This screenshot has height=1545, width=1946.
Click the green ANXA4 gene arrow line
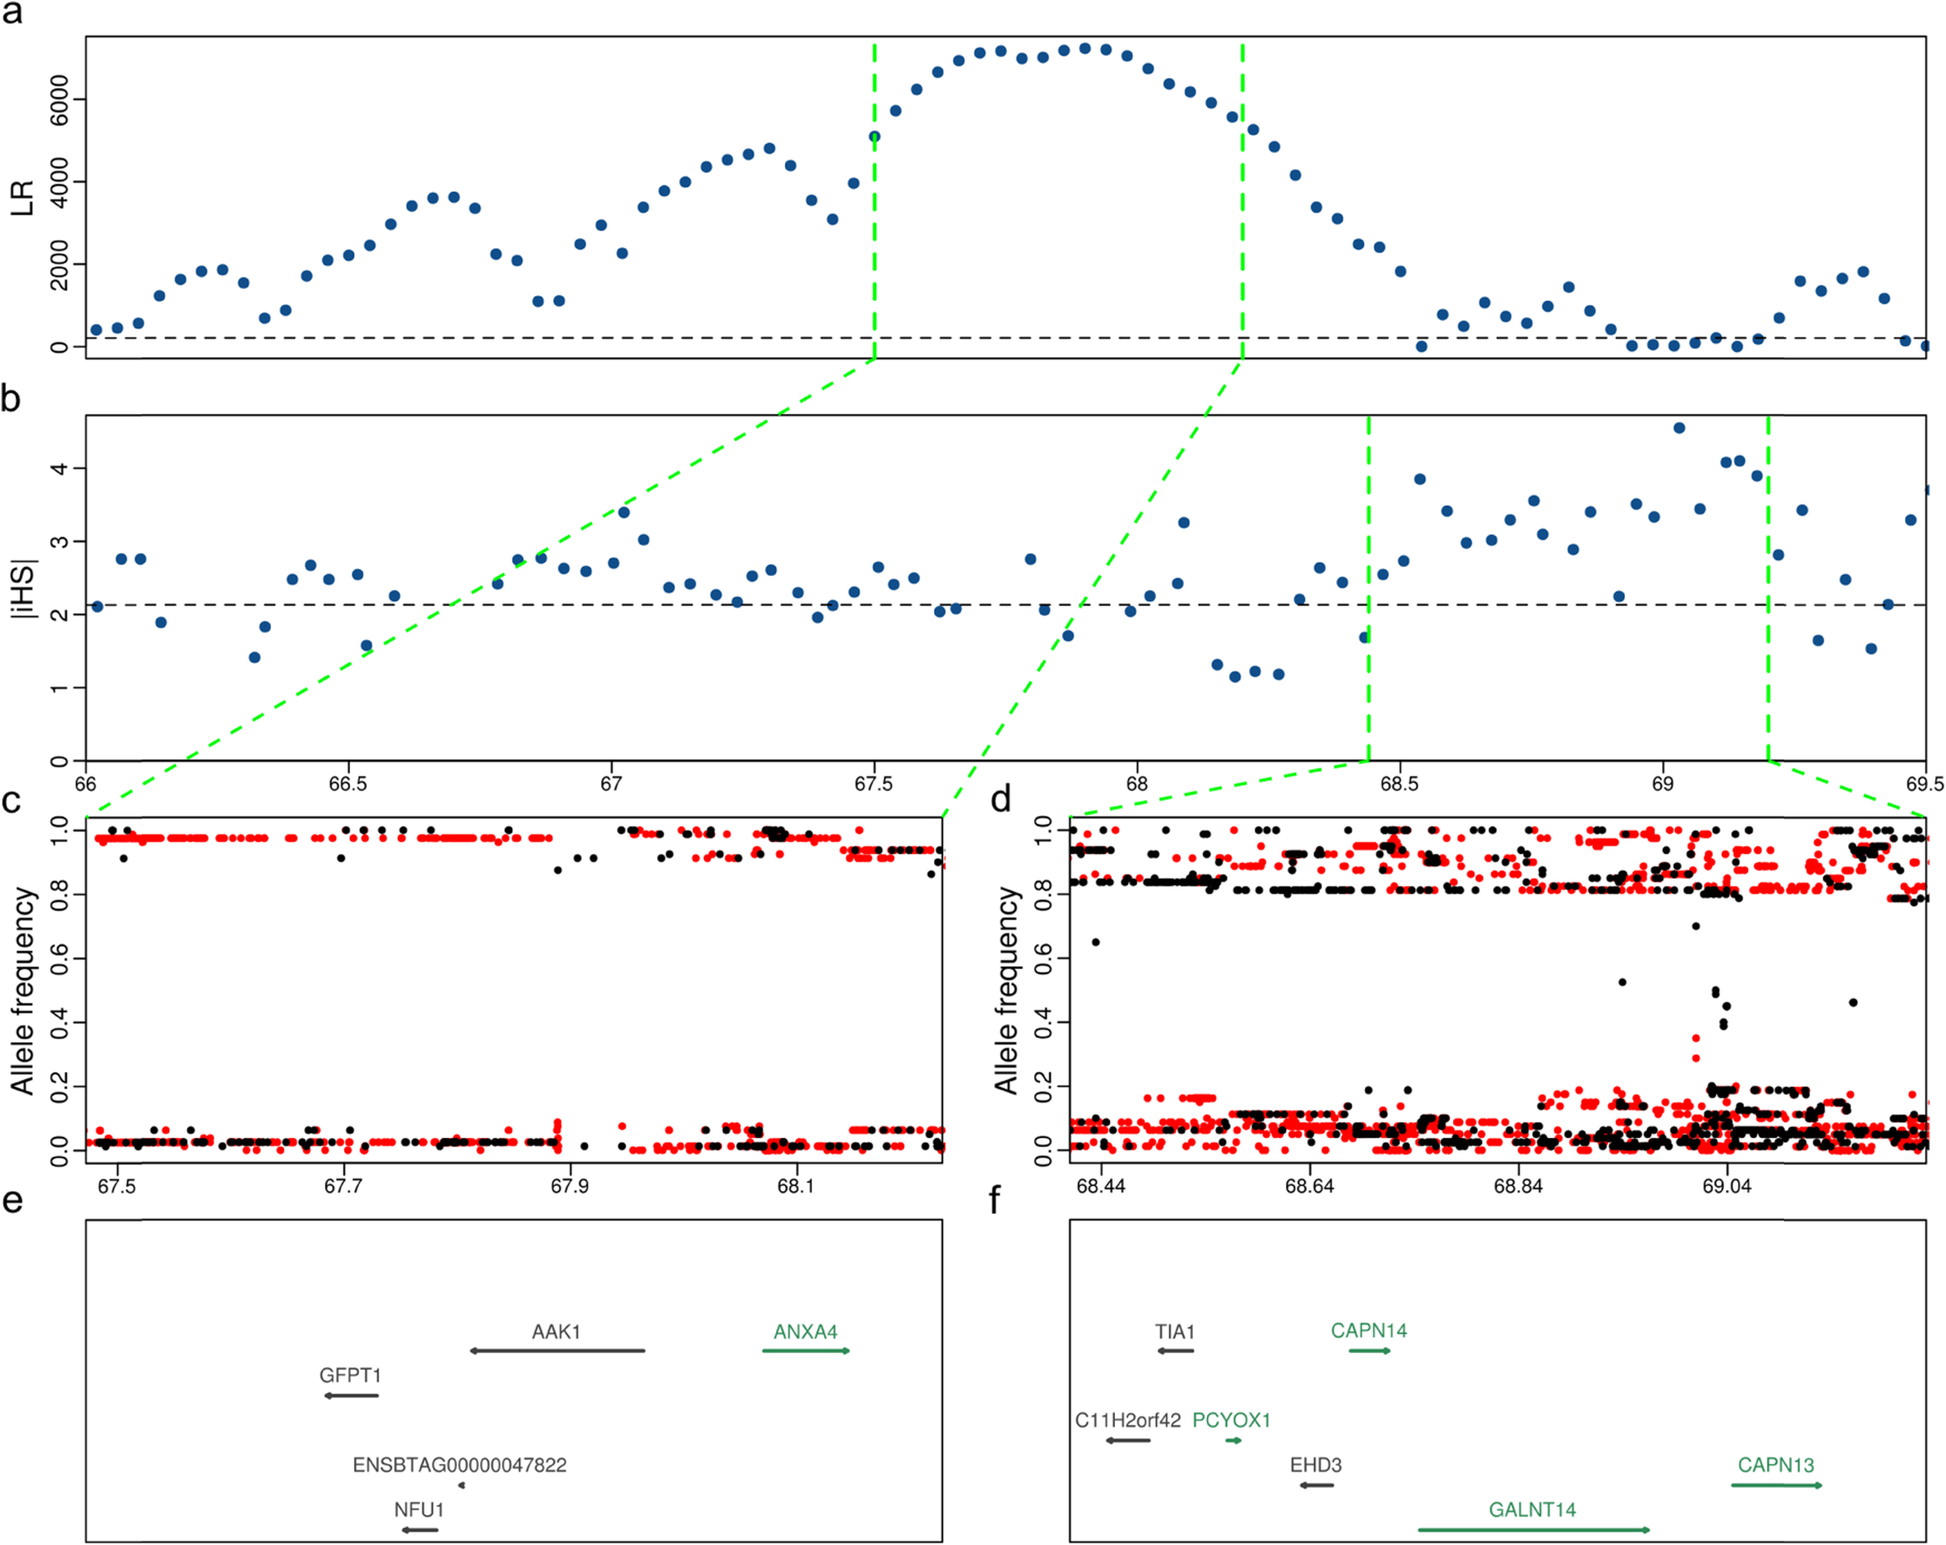click(806, 1351)
